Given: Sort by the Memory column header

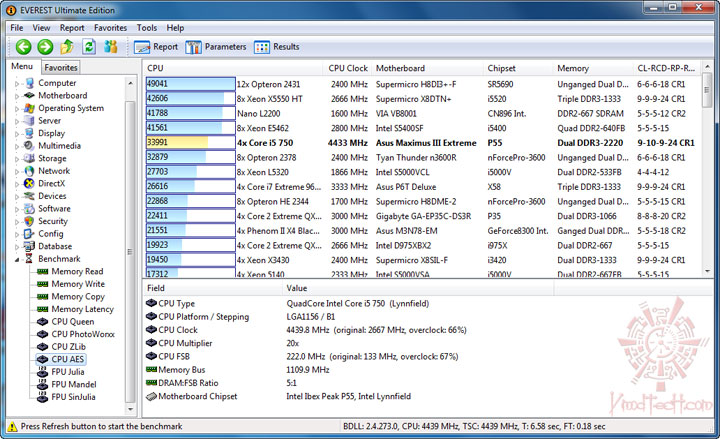Looking at the screenshot, I should (x=593, y=68).
